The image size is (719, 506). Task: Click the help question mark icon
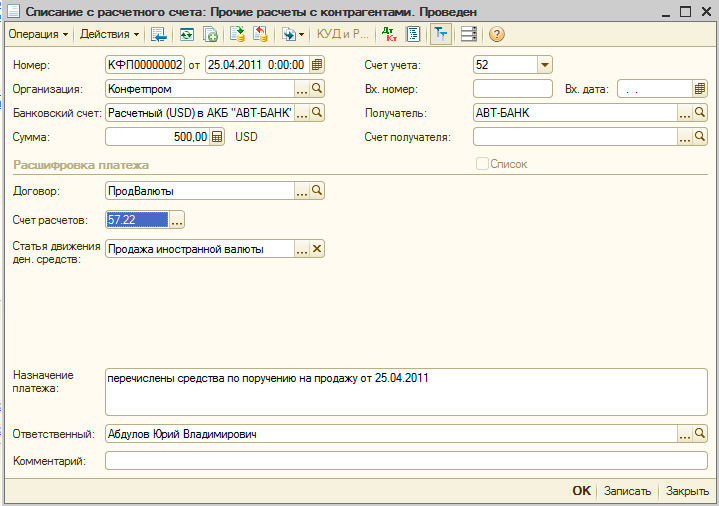(x=496, y=35)
